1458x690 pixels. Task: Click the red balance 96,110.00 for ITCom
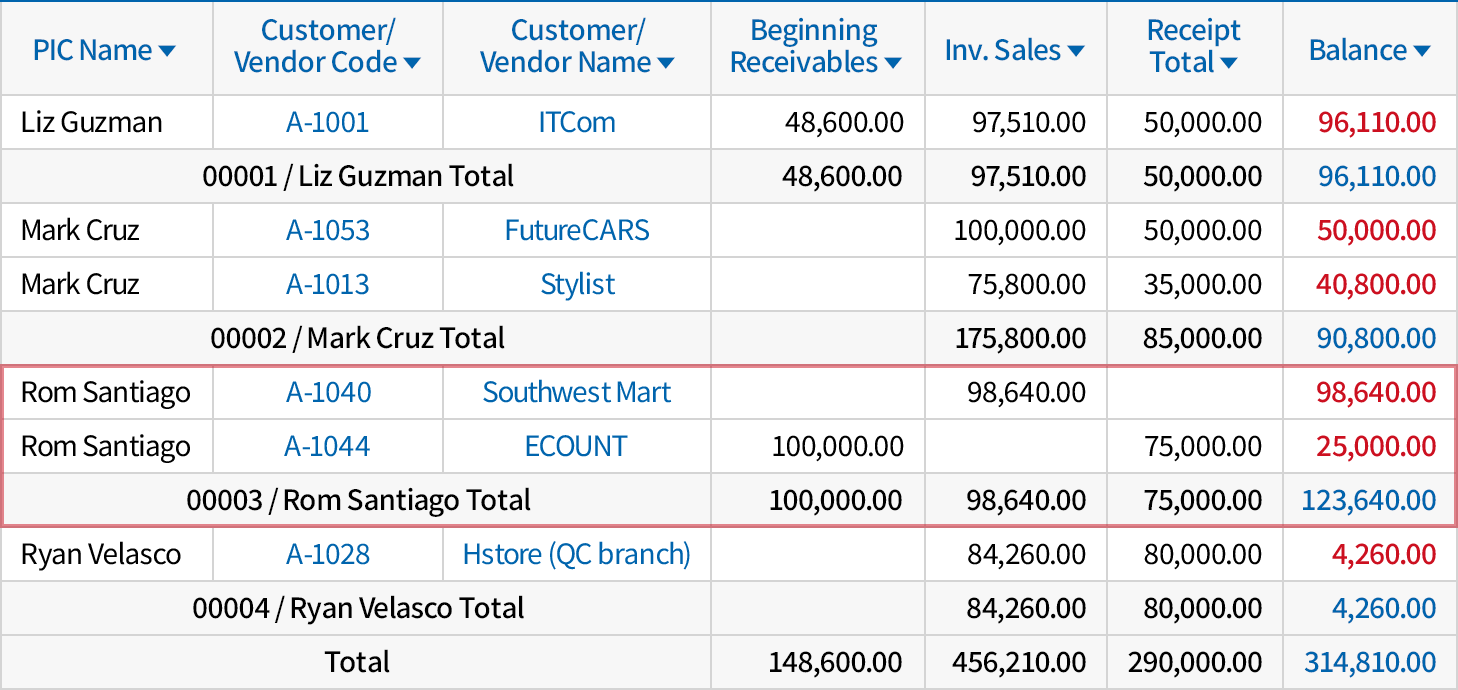pyautogui.click(x=1376, y=123)
